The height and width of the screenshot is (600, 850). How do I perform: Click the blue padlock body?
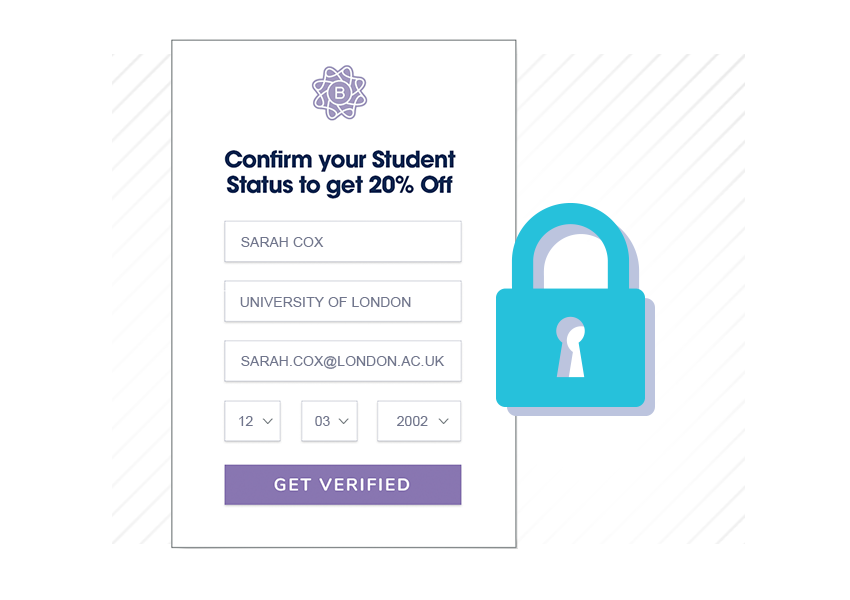click(x=570, y=347)
